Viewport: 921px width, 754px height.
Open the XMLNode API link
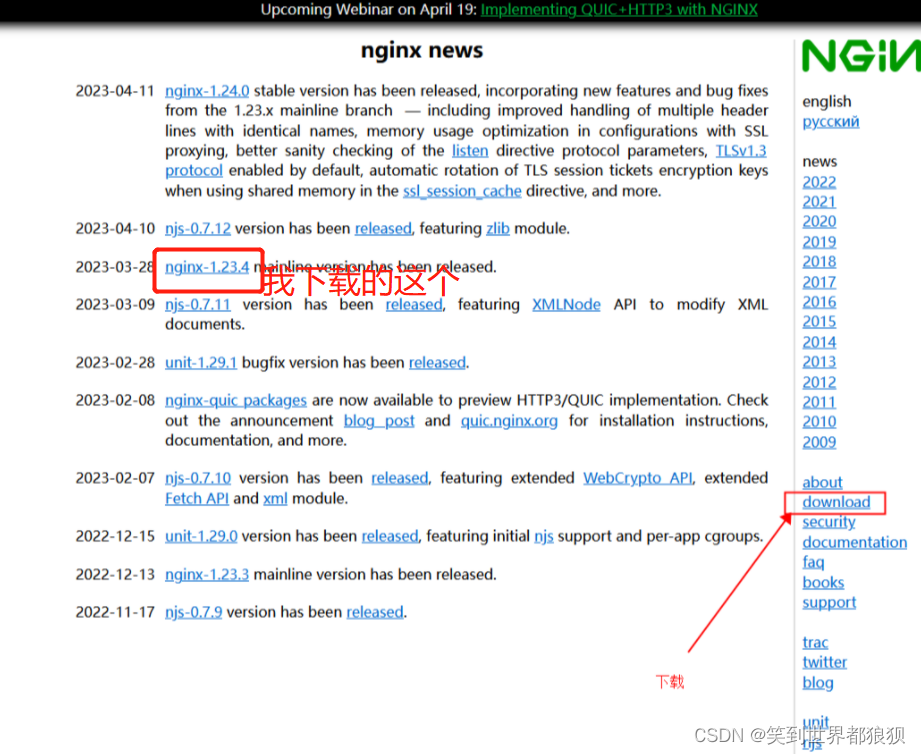coord(566,305)
